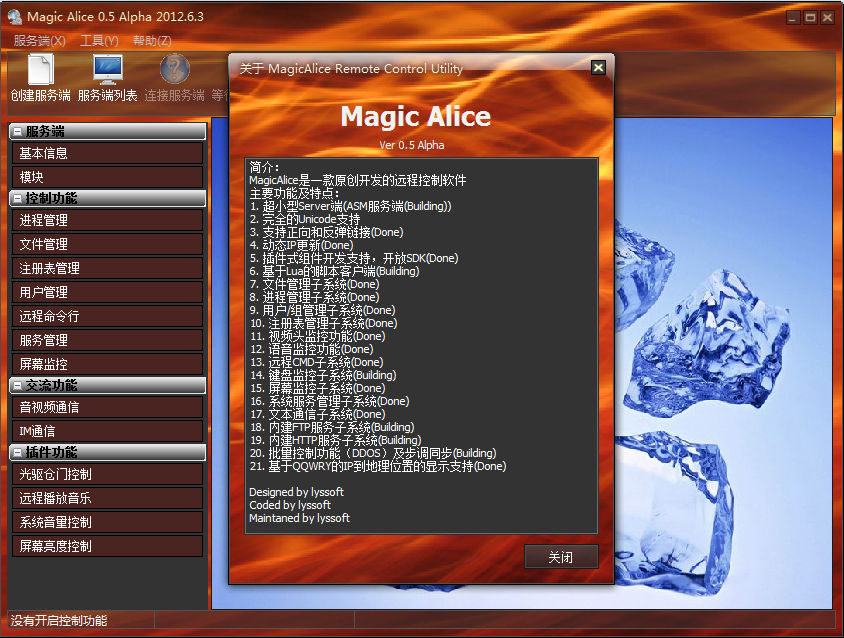844x638 pixels.
Task: Click the Magic Alice heading in the dialog
Action: [416, 116]
